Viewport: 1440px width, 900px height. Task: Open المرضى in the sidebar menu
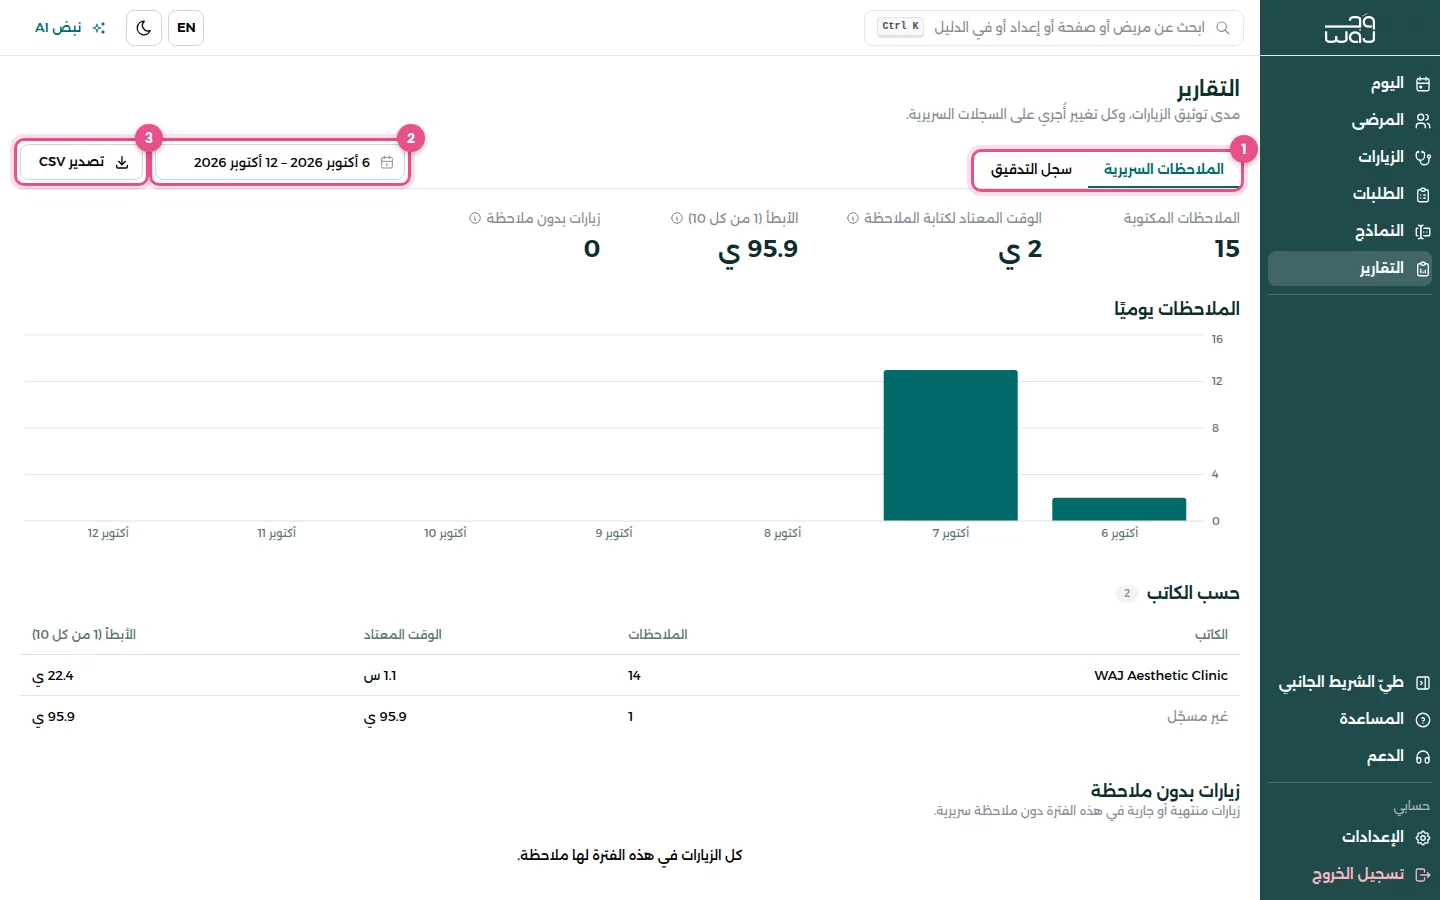click(1350, 121)
